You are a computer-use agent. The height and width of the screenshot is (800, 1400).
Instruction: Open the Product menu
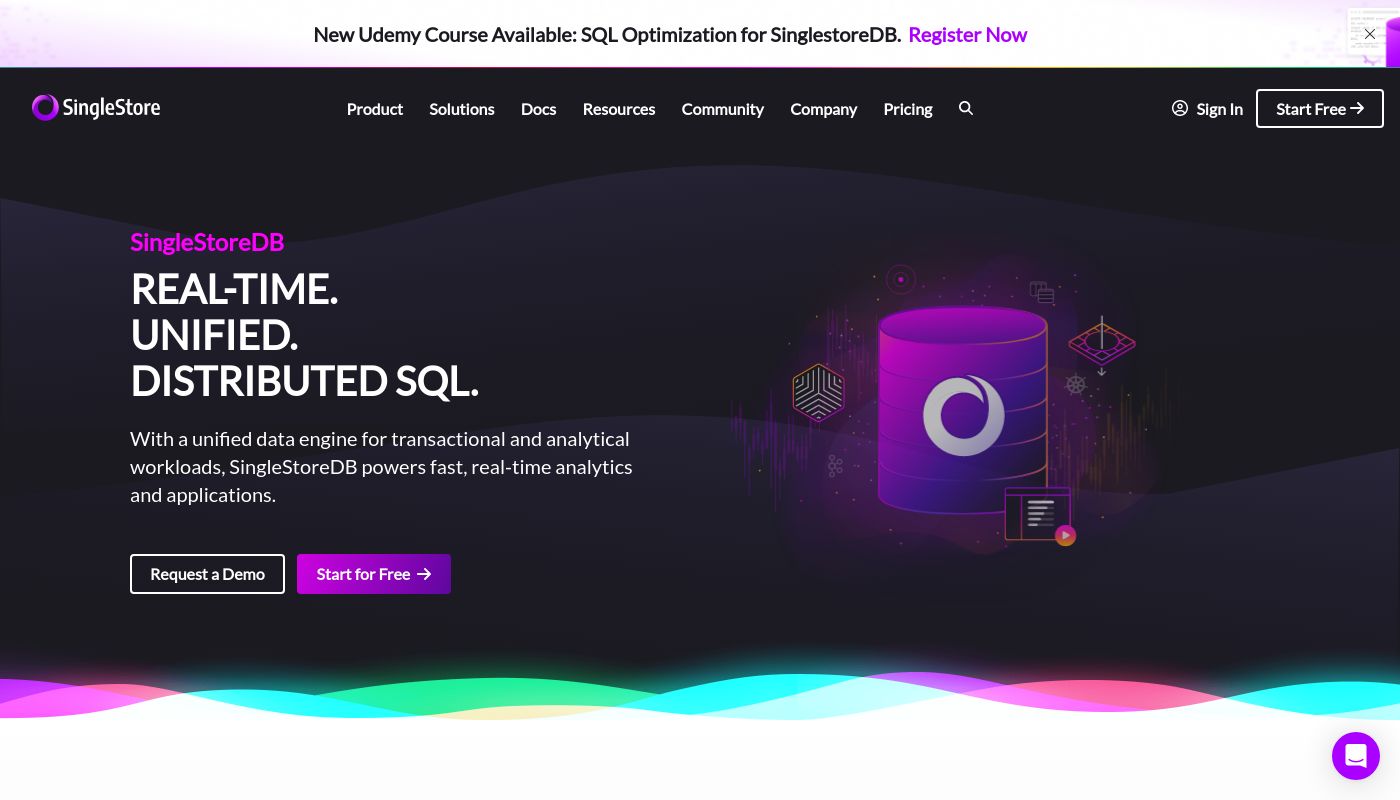(x=375, y=109)
